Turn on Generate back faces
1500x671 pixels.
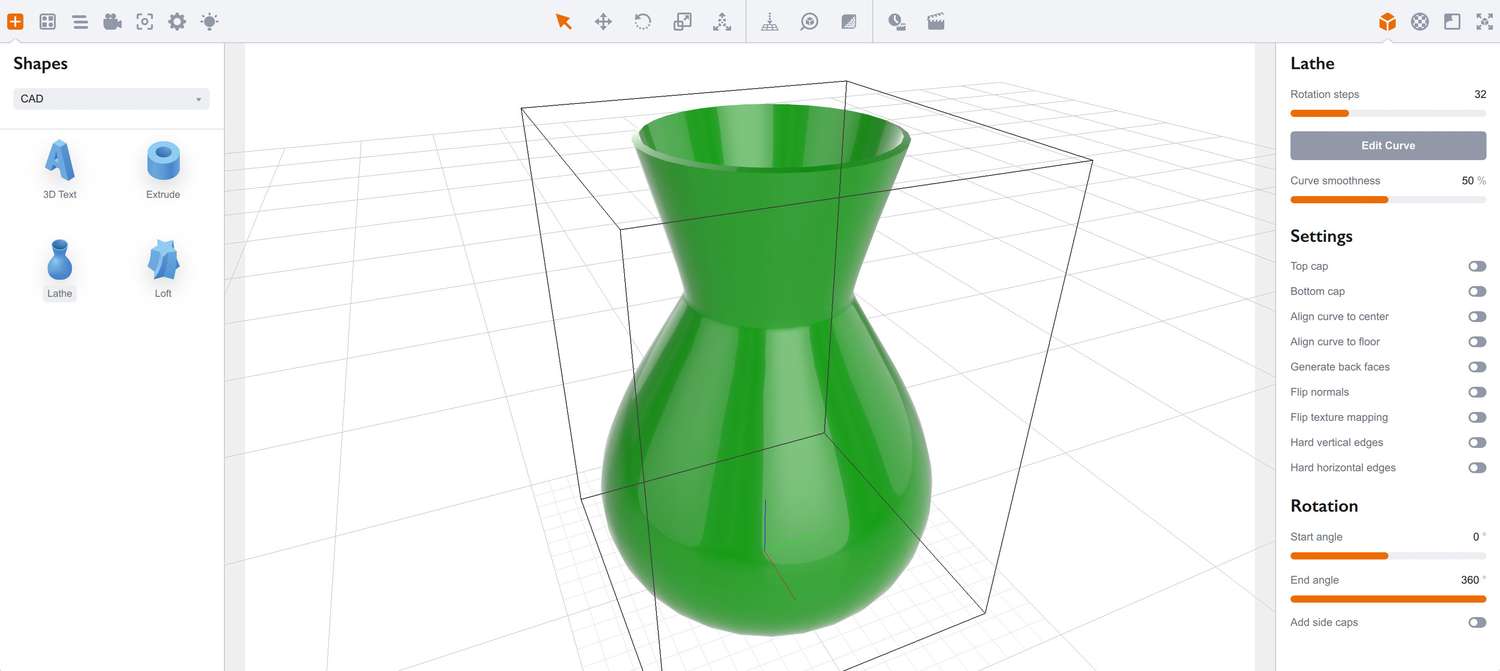(1477, 367)
